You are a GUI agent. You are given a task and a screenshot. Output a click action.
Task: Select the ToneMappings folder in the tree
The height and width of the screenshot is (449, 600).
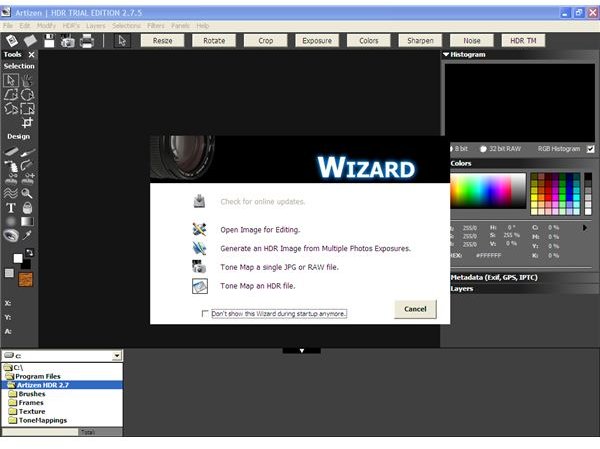pos(42,420)
